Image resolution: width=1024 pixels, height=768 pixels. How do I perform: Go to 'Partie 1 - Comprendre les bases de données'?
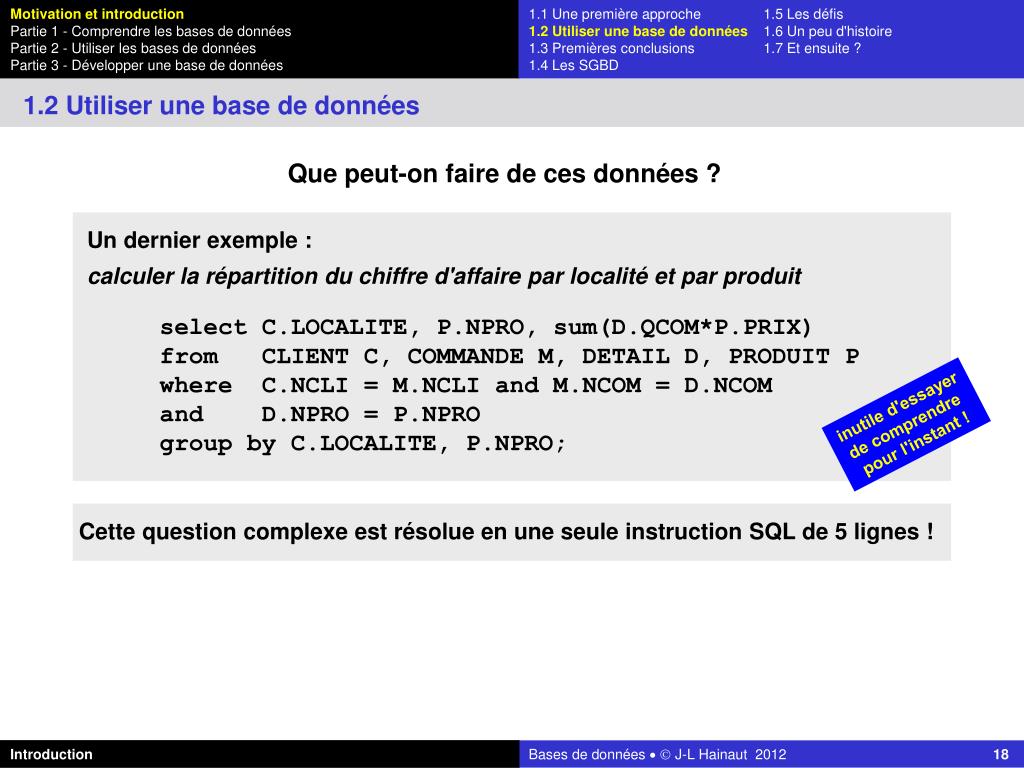point(151,31)
